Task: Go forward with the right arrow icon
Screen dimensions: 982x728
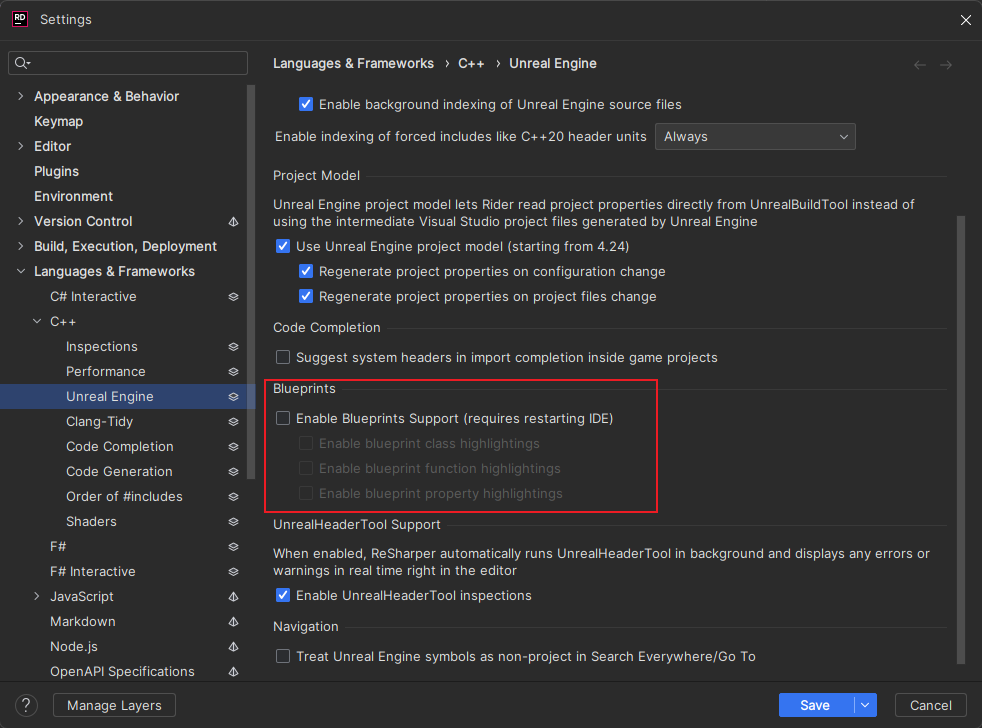Action: [x=946, y=65]
